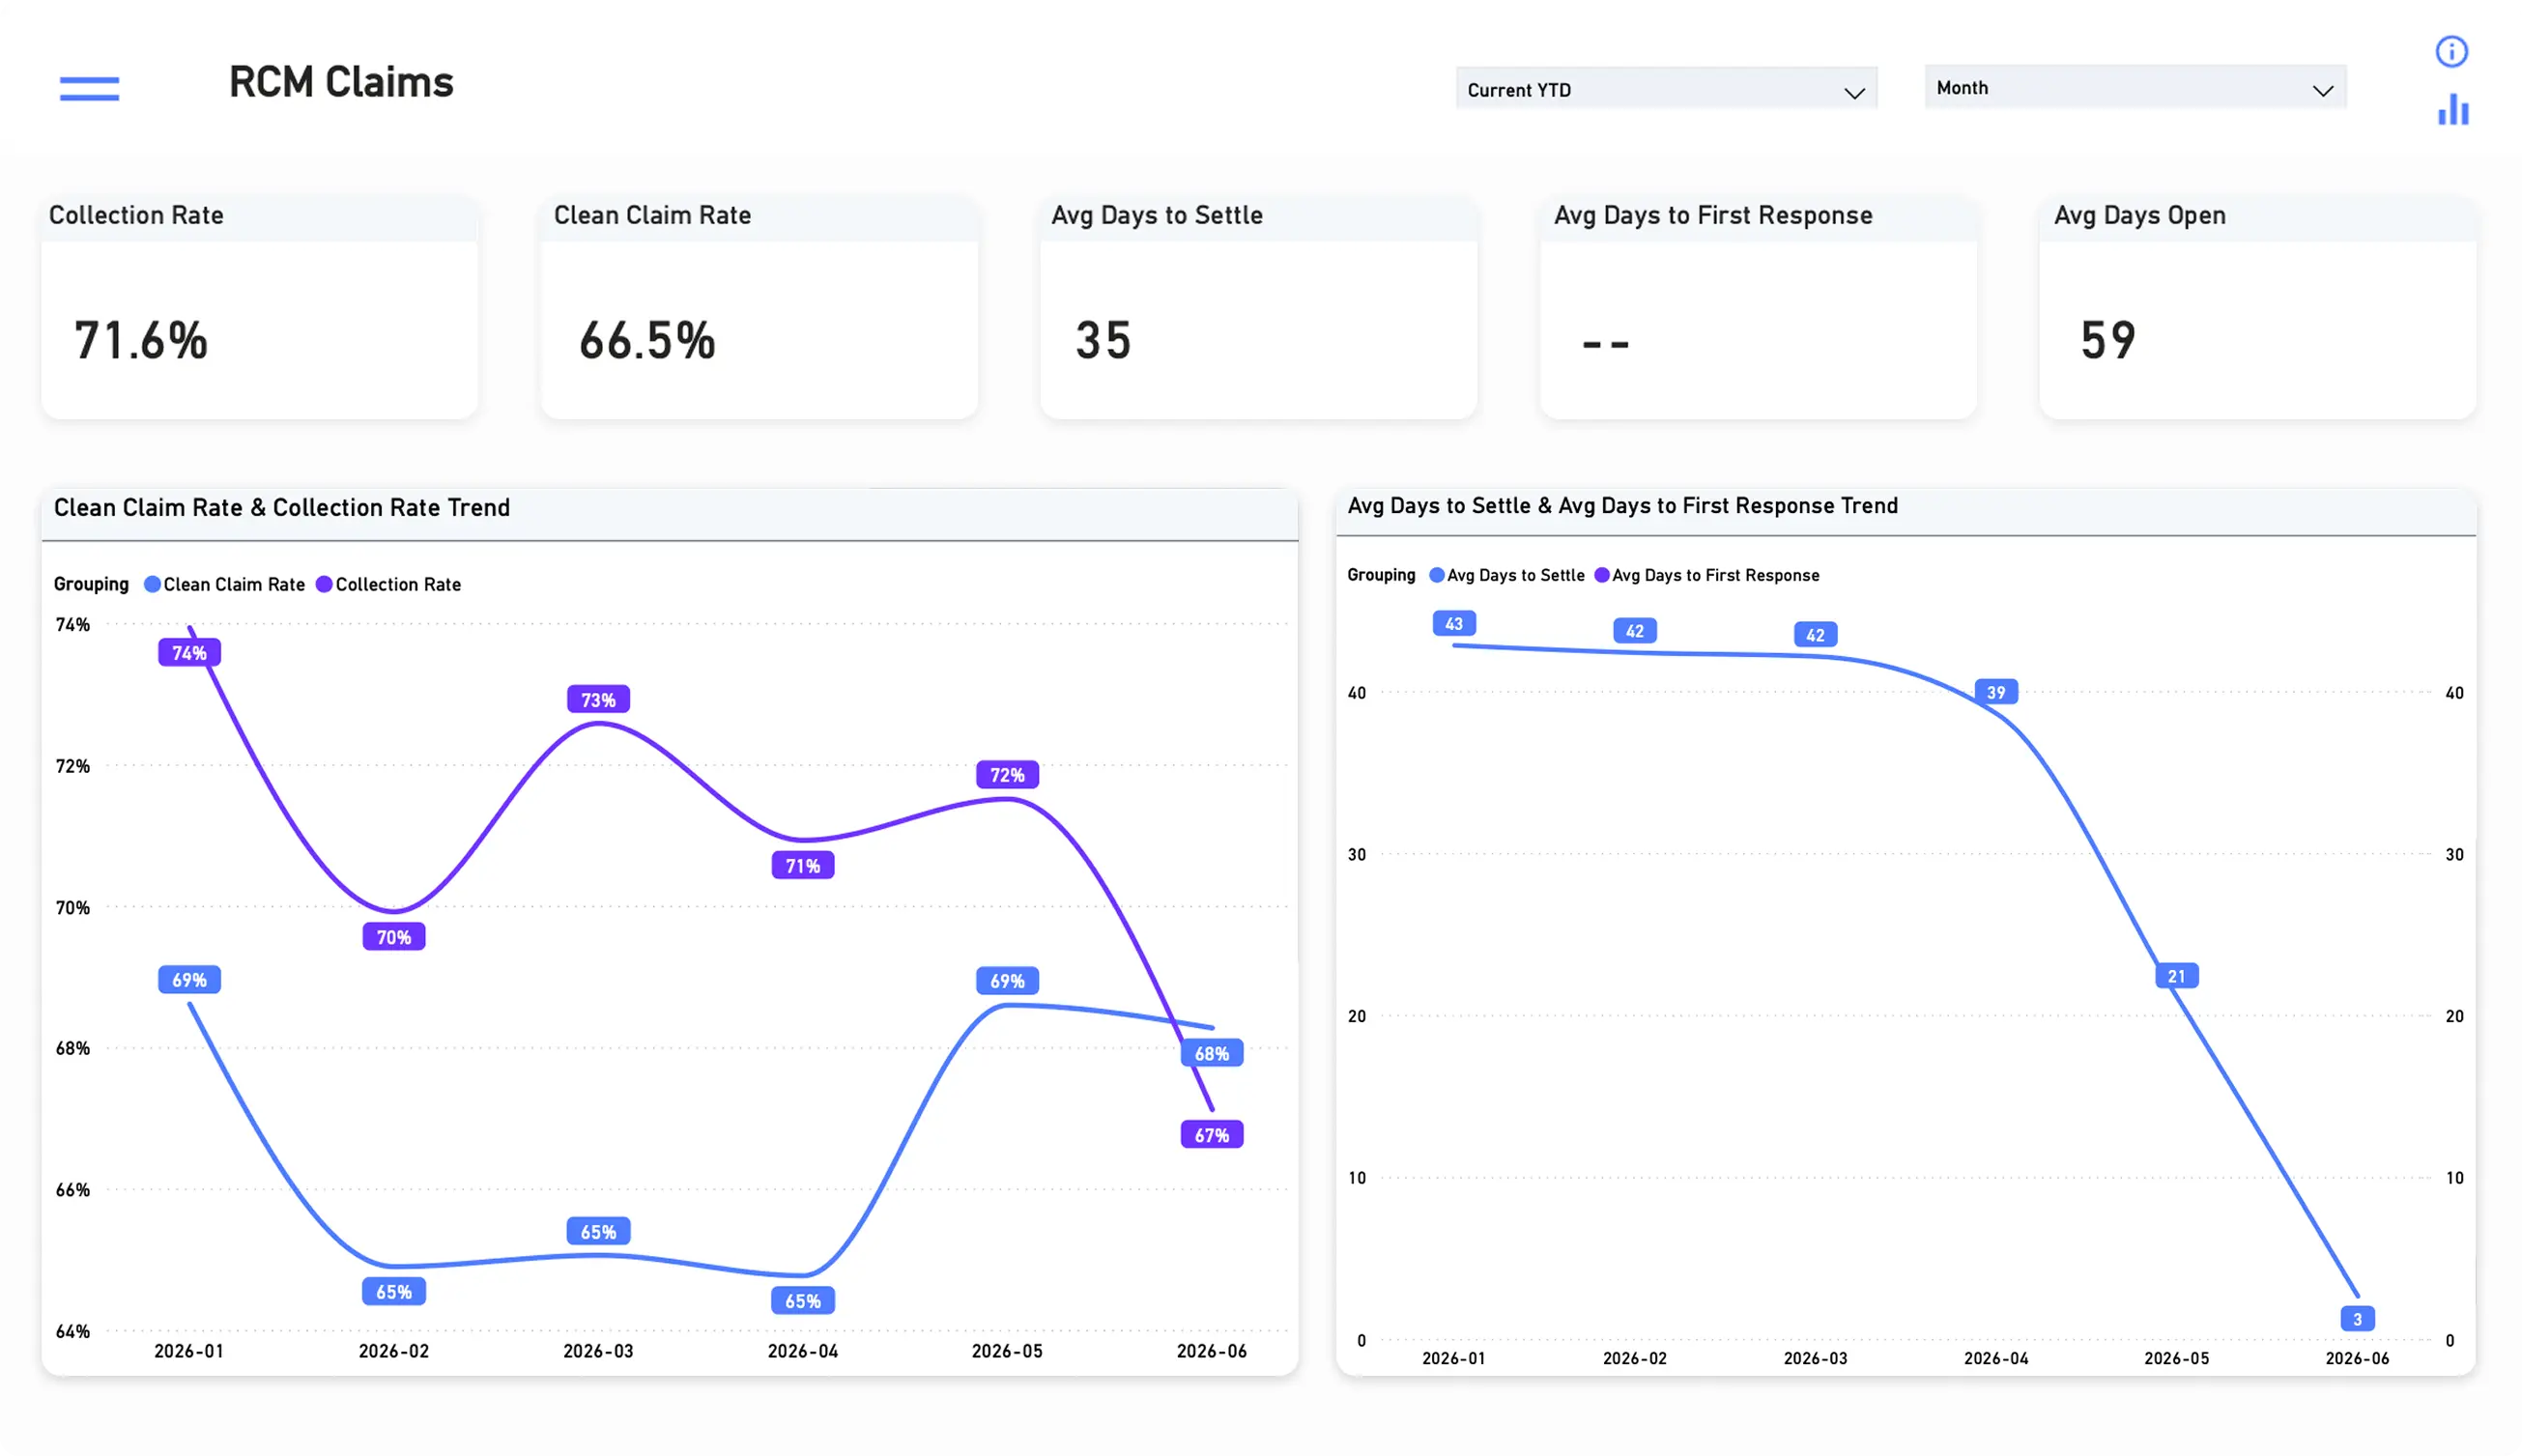2522x1456 pixels.
Task: Click 2026-03 axis label in left chart
Action: click(x=598, y=1351)
